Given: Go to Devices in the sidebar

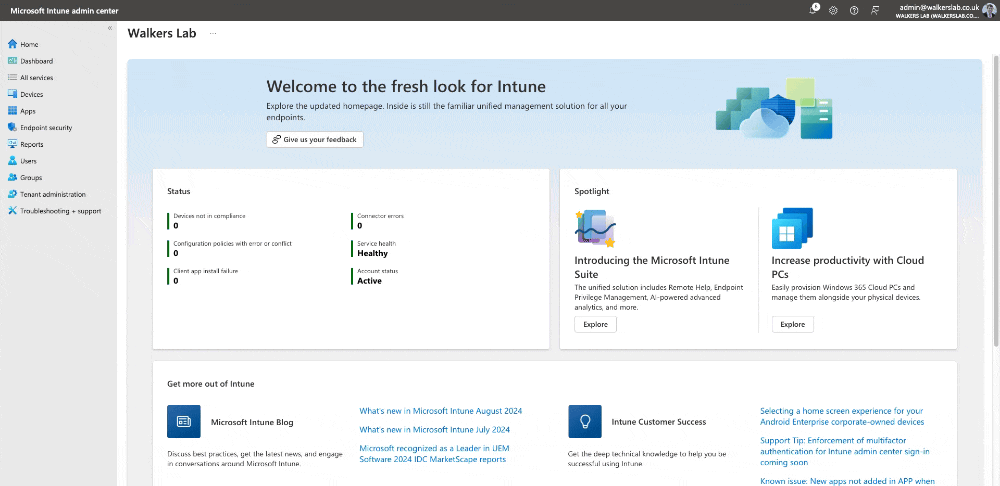Looking at the screenshot, I should click(x=31, y=94).
